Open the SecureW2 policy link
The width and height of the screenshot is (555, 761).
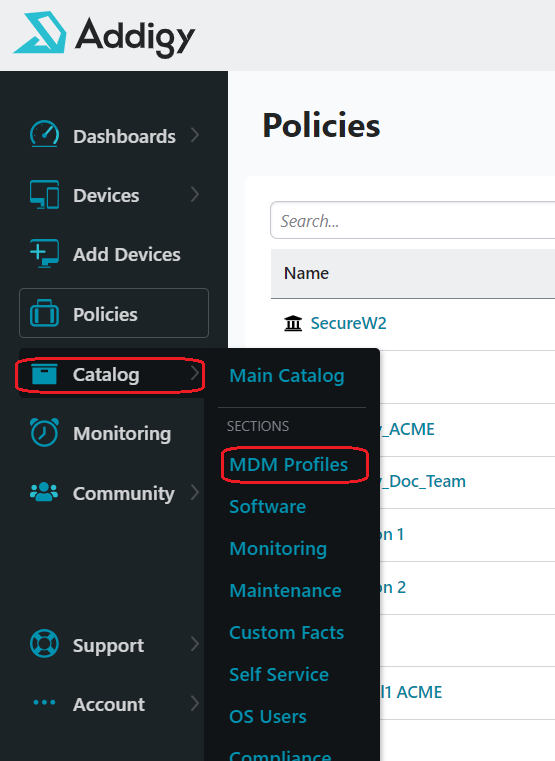click(348, 323)
